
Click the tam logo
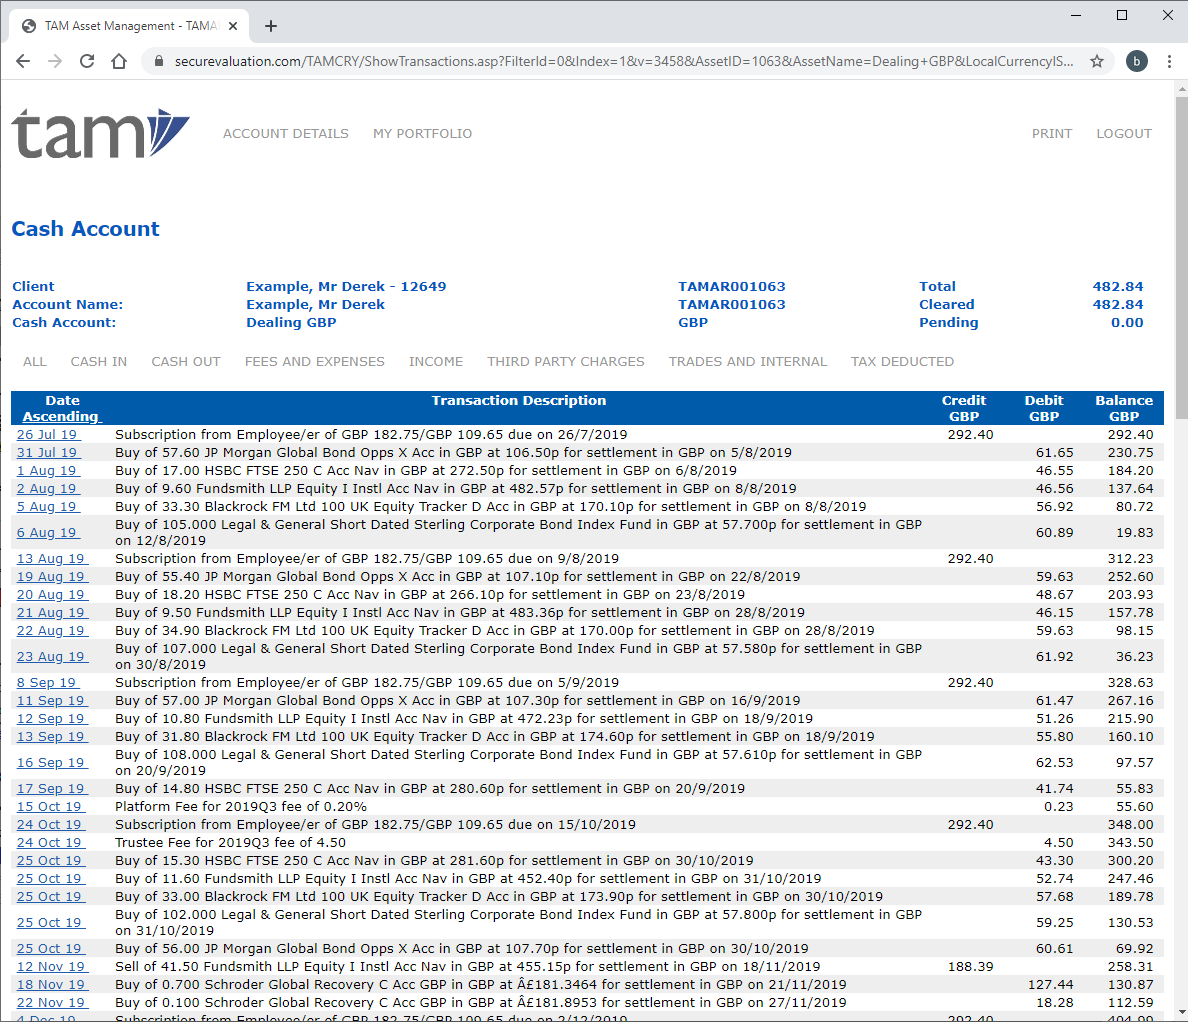click(x=100, y=133)
